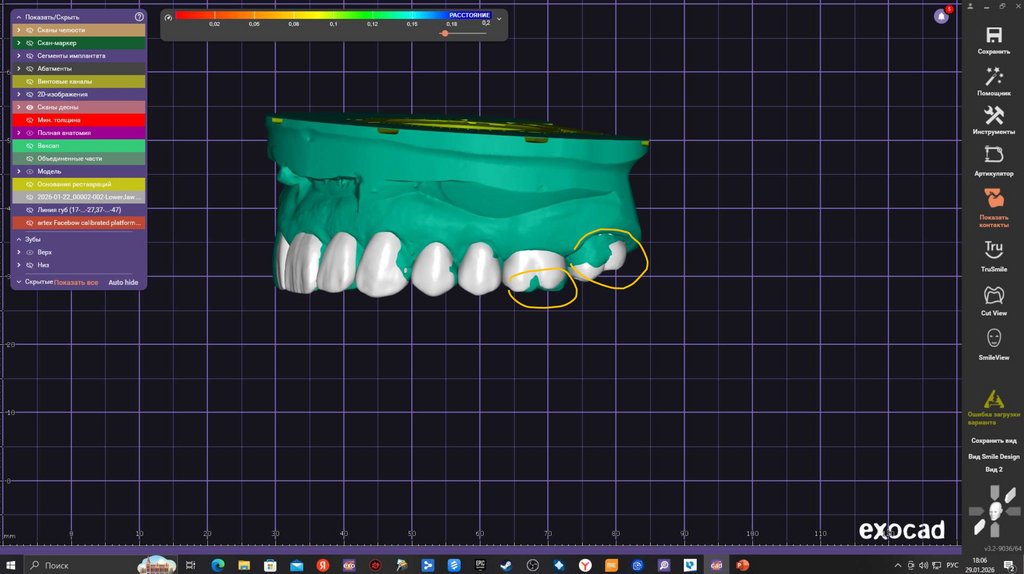Expand the Модель group
The image size is (1024, 574).
[18, 171]
